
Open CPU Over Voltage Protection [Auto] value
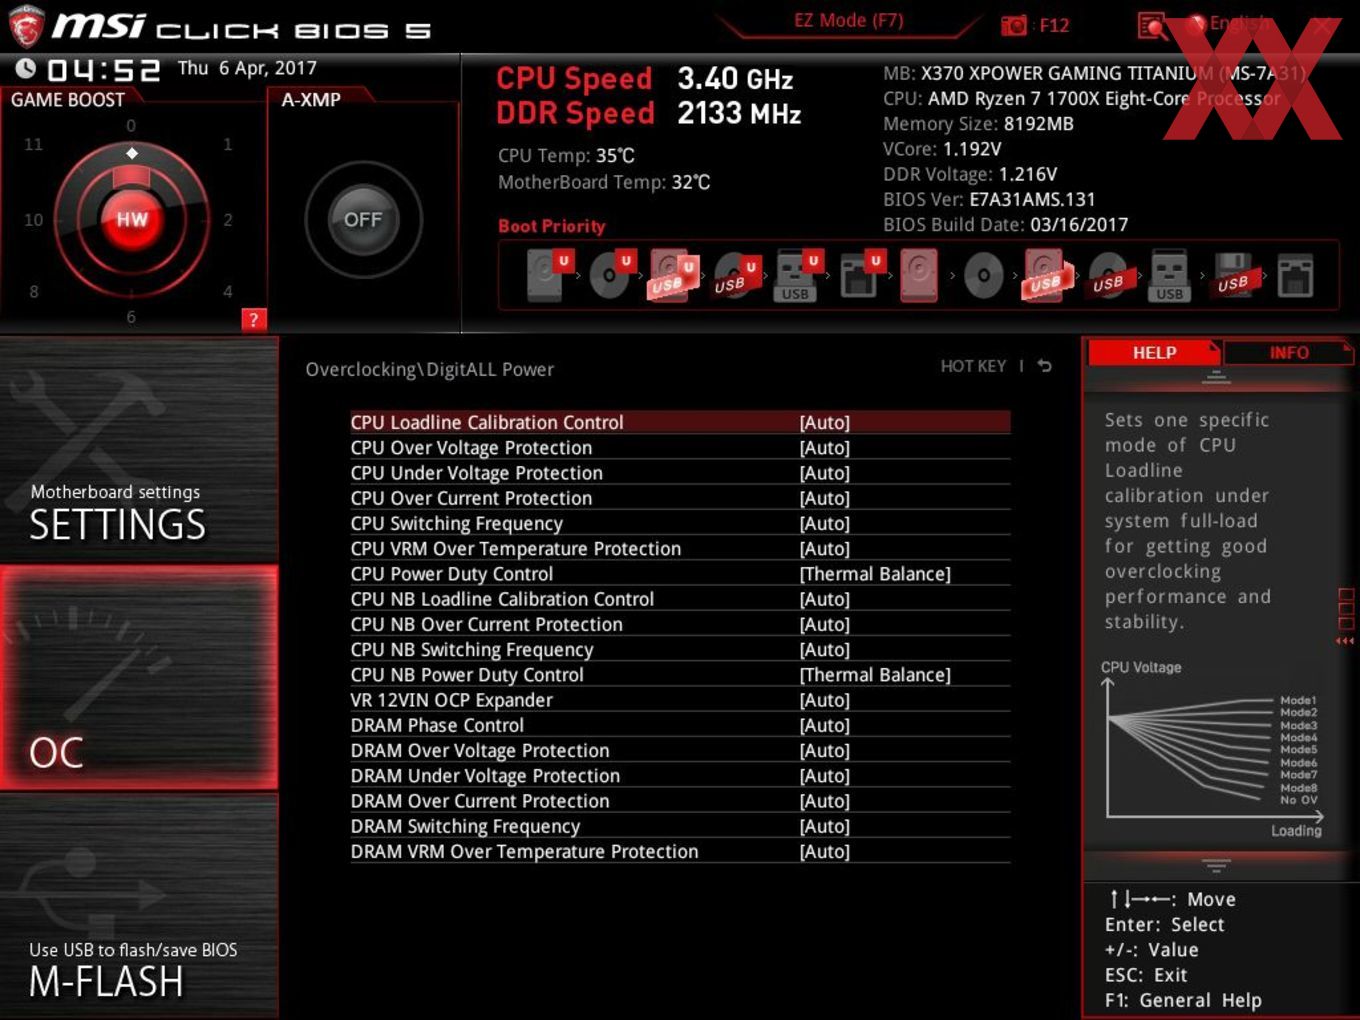point(825,448)
